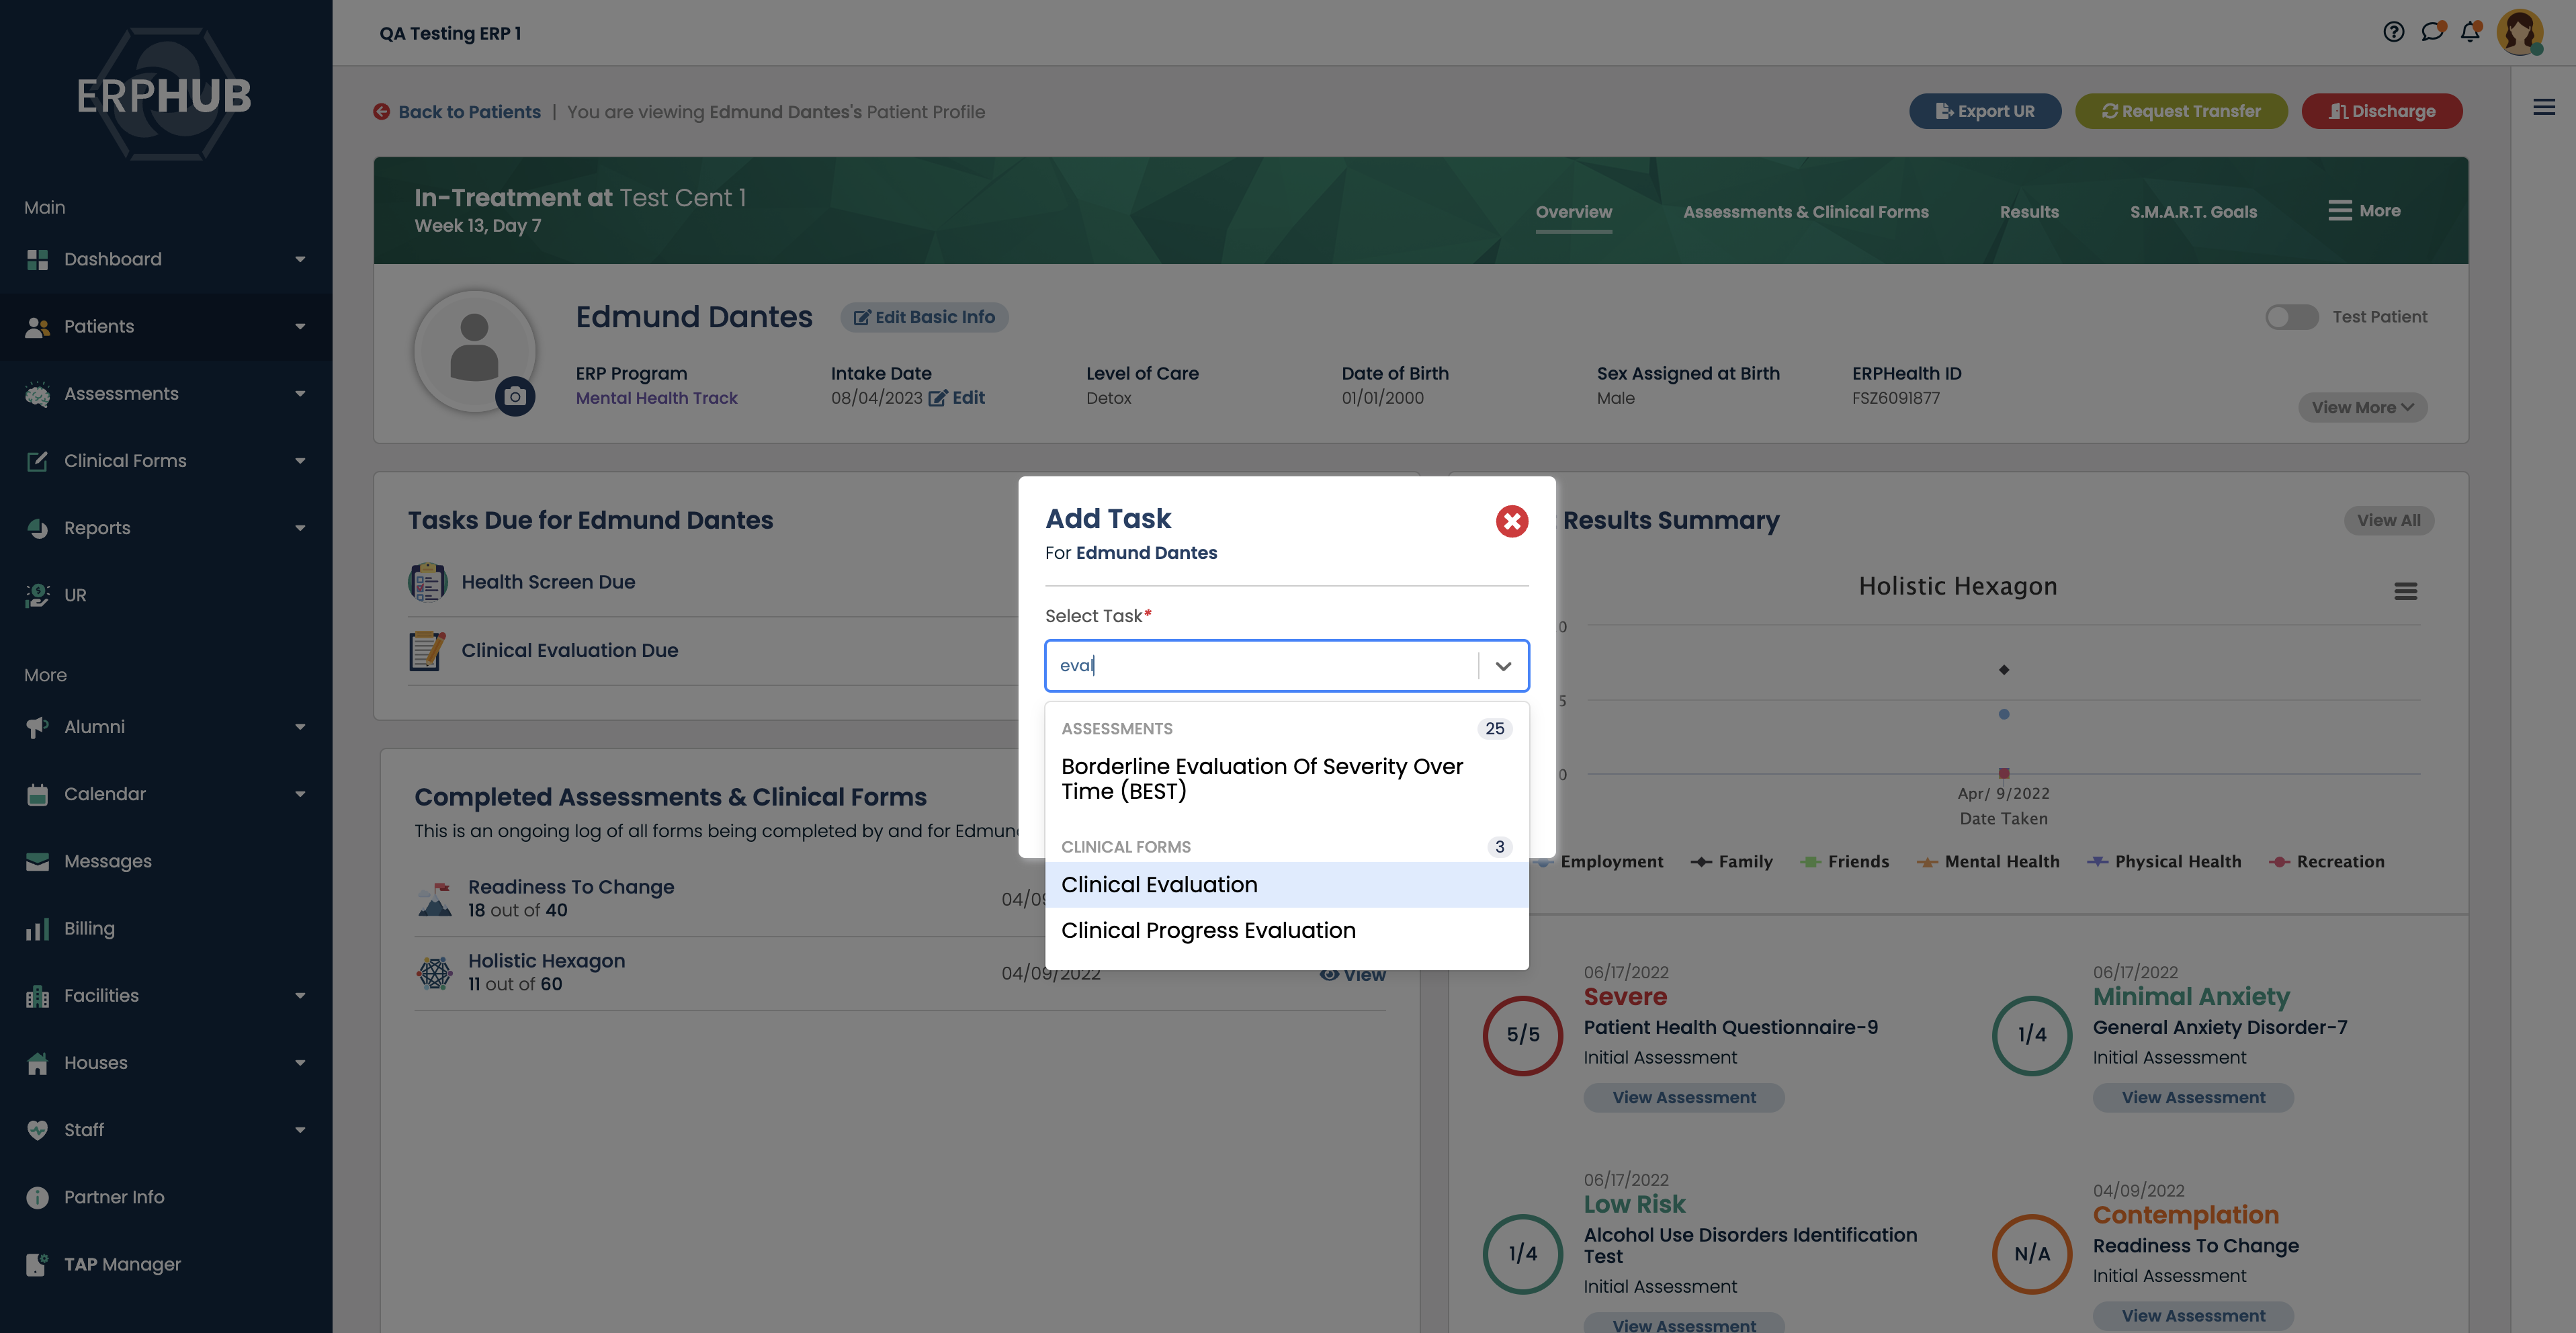Screen dimensions: 2576x1333
Task: Click the Discharge button
Action: 2381,111
